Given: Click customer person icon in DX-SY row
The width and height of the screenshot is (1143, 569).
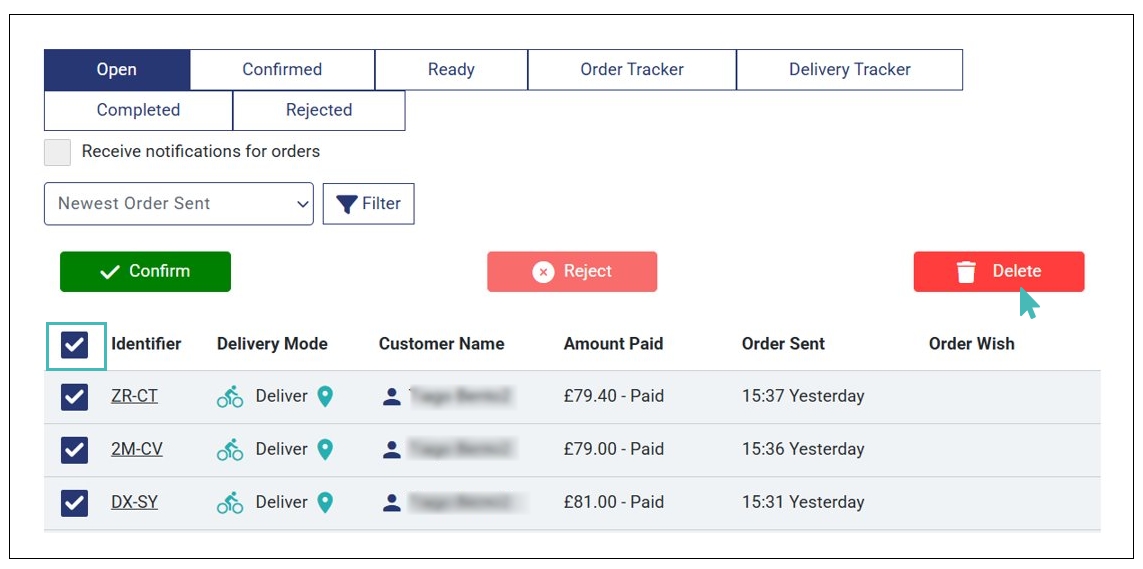Looking at the screenshot, I should (391, 503).
